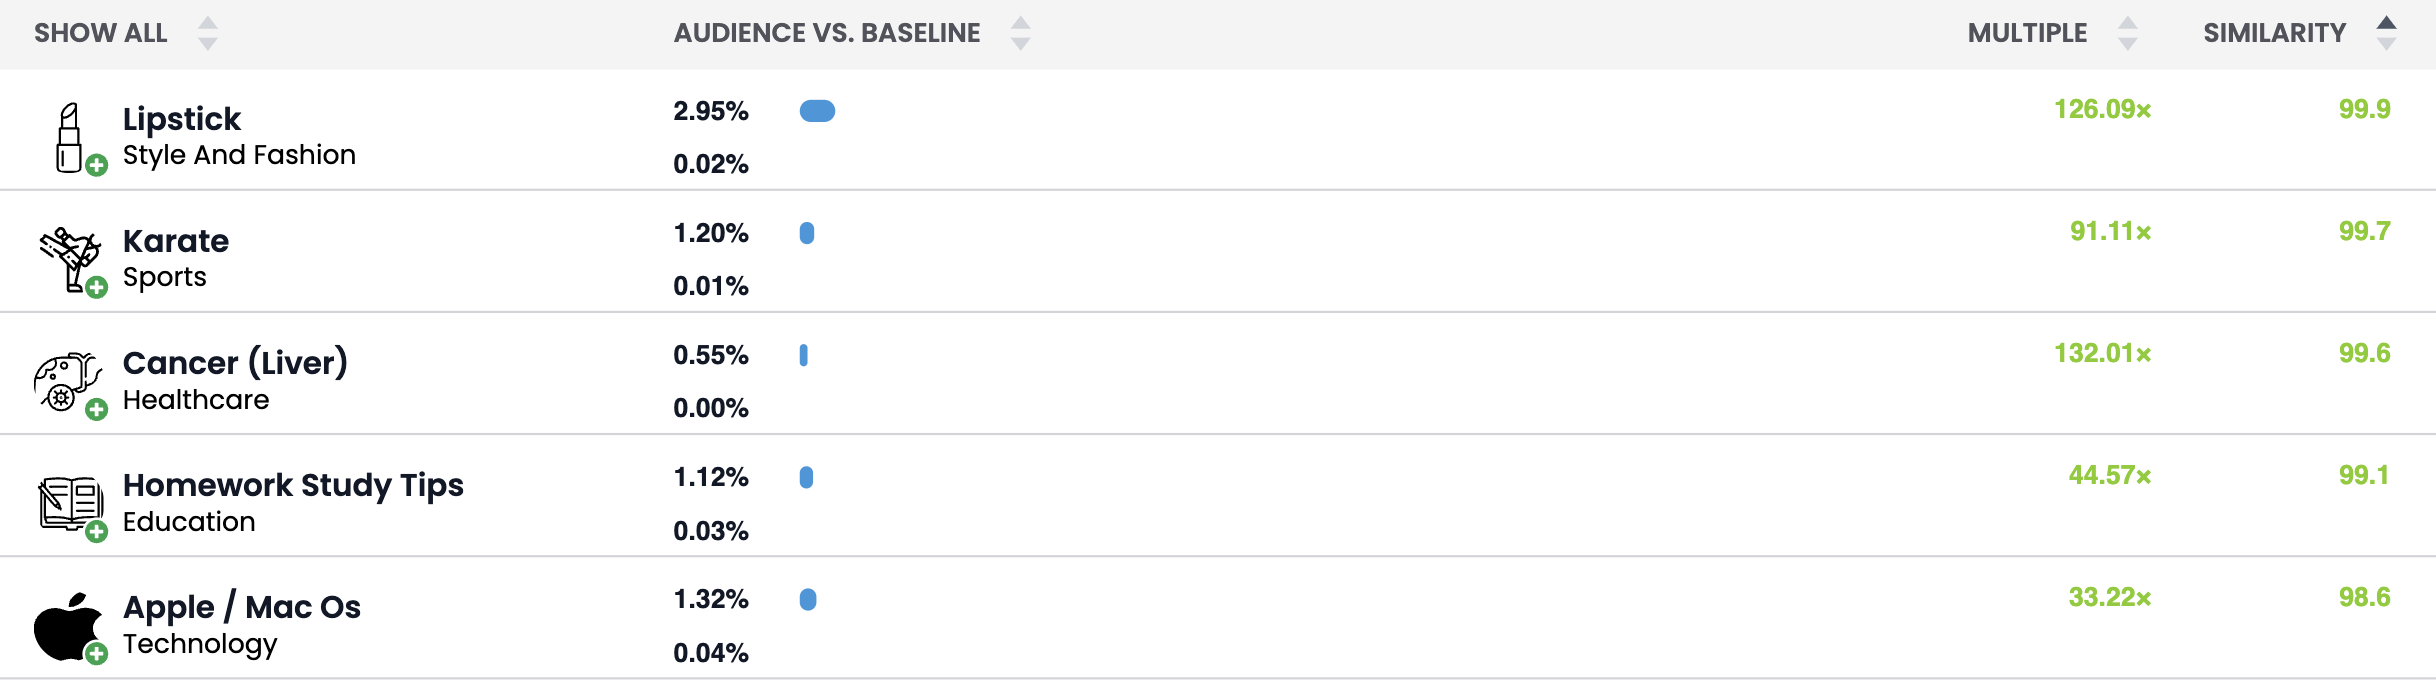2436x684 pixels.
Task: Open the Lipstick segment details
Action: click(x=181, y=119)
